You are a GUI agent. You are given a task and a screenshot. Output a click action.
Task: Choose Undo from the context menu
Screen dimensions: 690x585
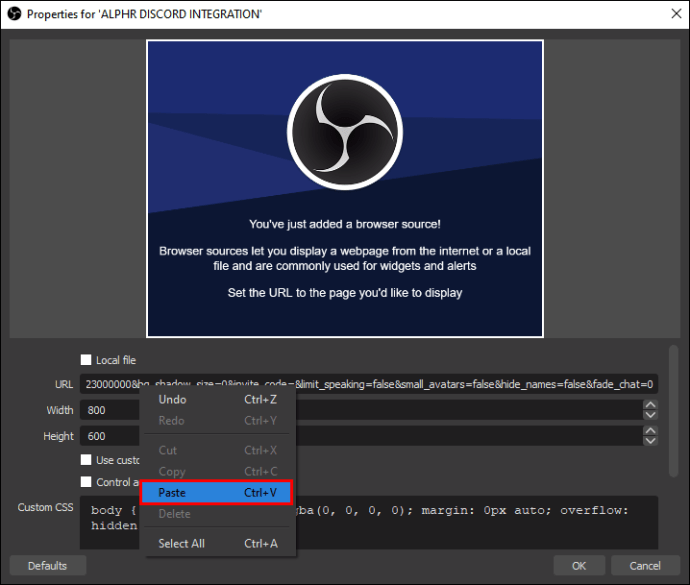click(x=217, y=400)
